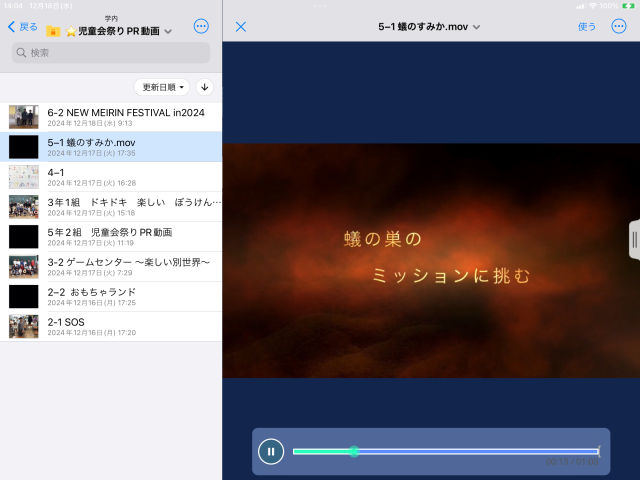Toggle the sort direction arrow button
The width and height of the screenshot is (640, 480).
click(x=204, y=87)
